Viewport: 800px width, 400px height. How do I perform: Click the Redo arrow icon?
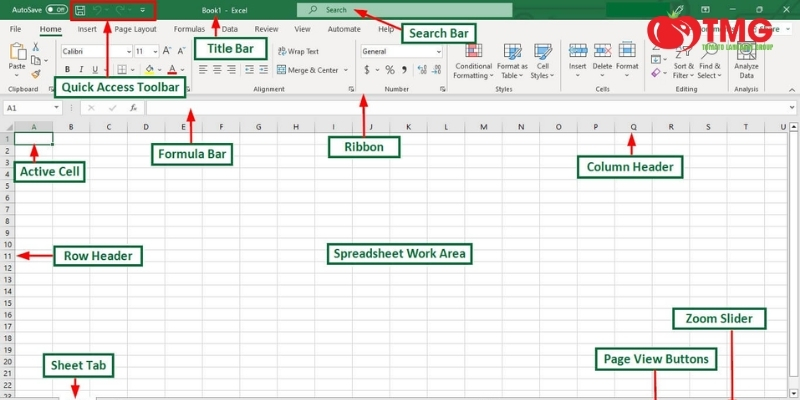click(120, 10)
